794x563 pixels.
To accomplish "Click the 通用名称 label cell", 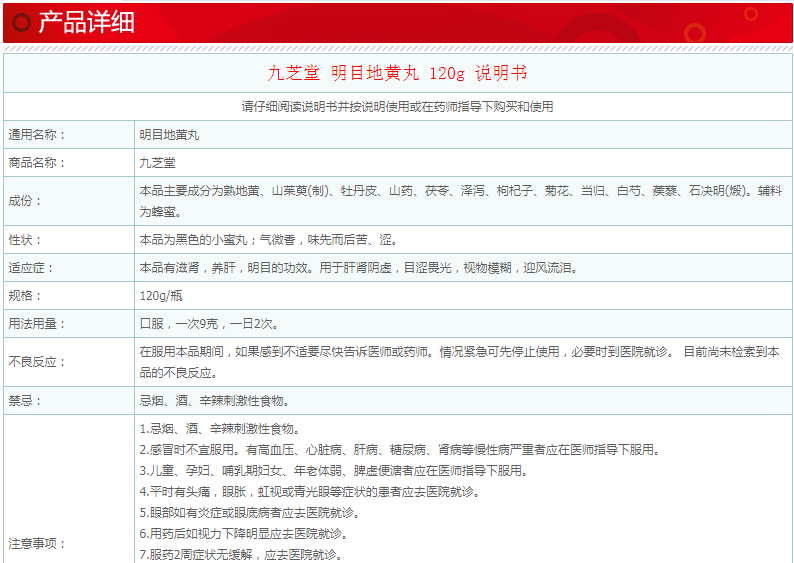I will pos(69,135).
